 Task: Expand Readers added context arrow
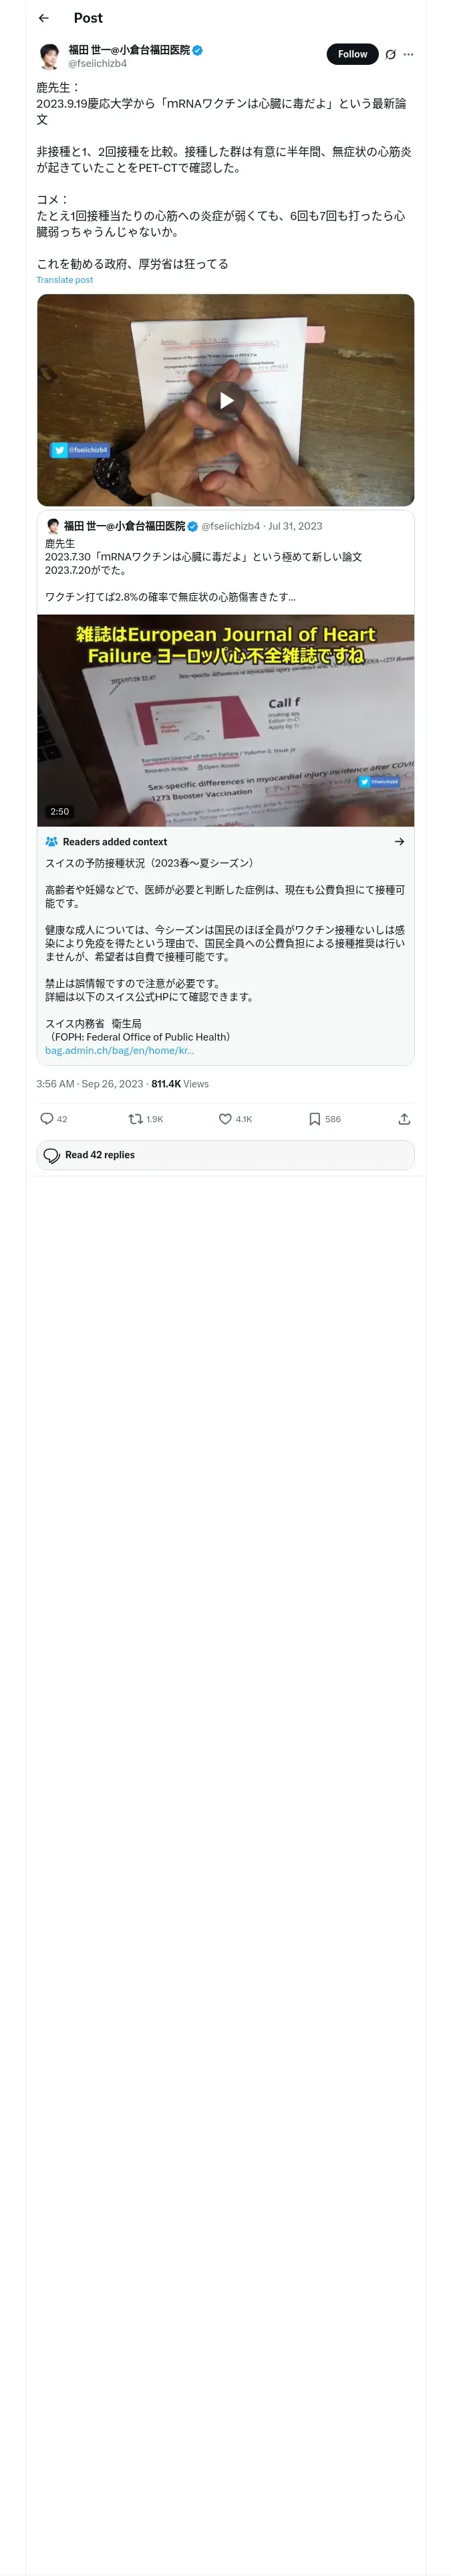[x=399, y=841]
